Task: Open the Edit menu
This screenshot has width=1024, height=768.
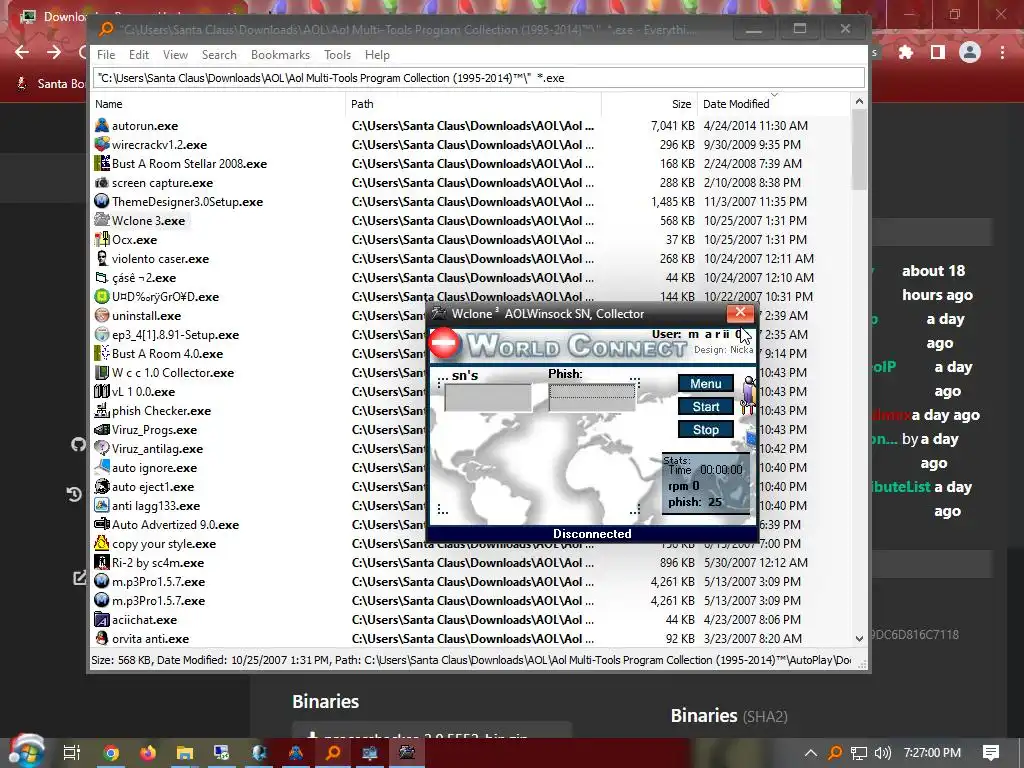Action: tap(138, 55)
